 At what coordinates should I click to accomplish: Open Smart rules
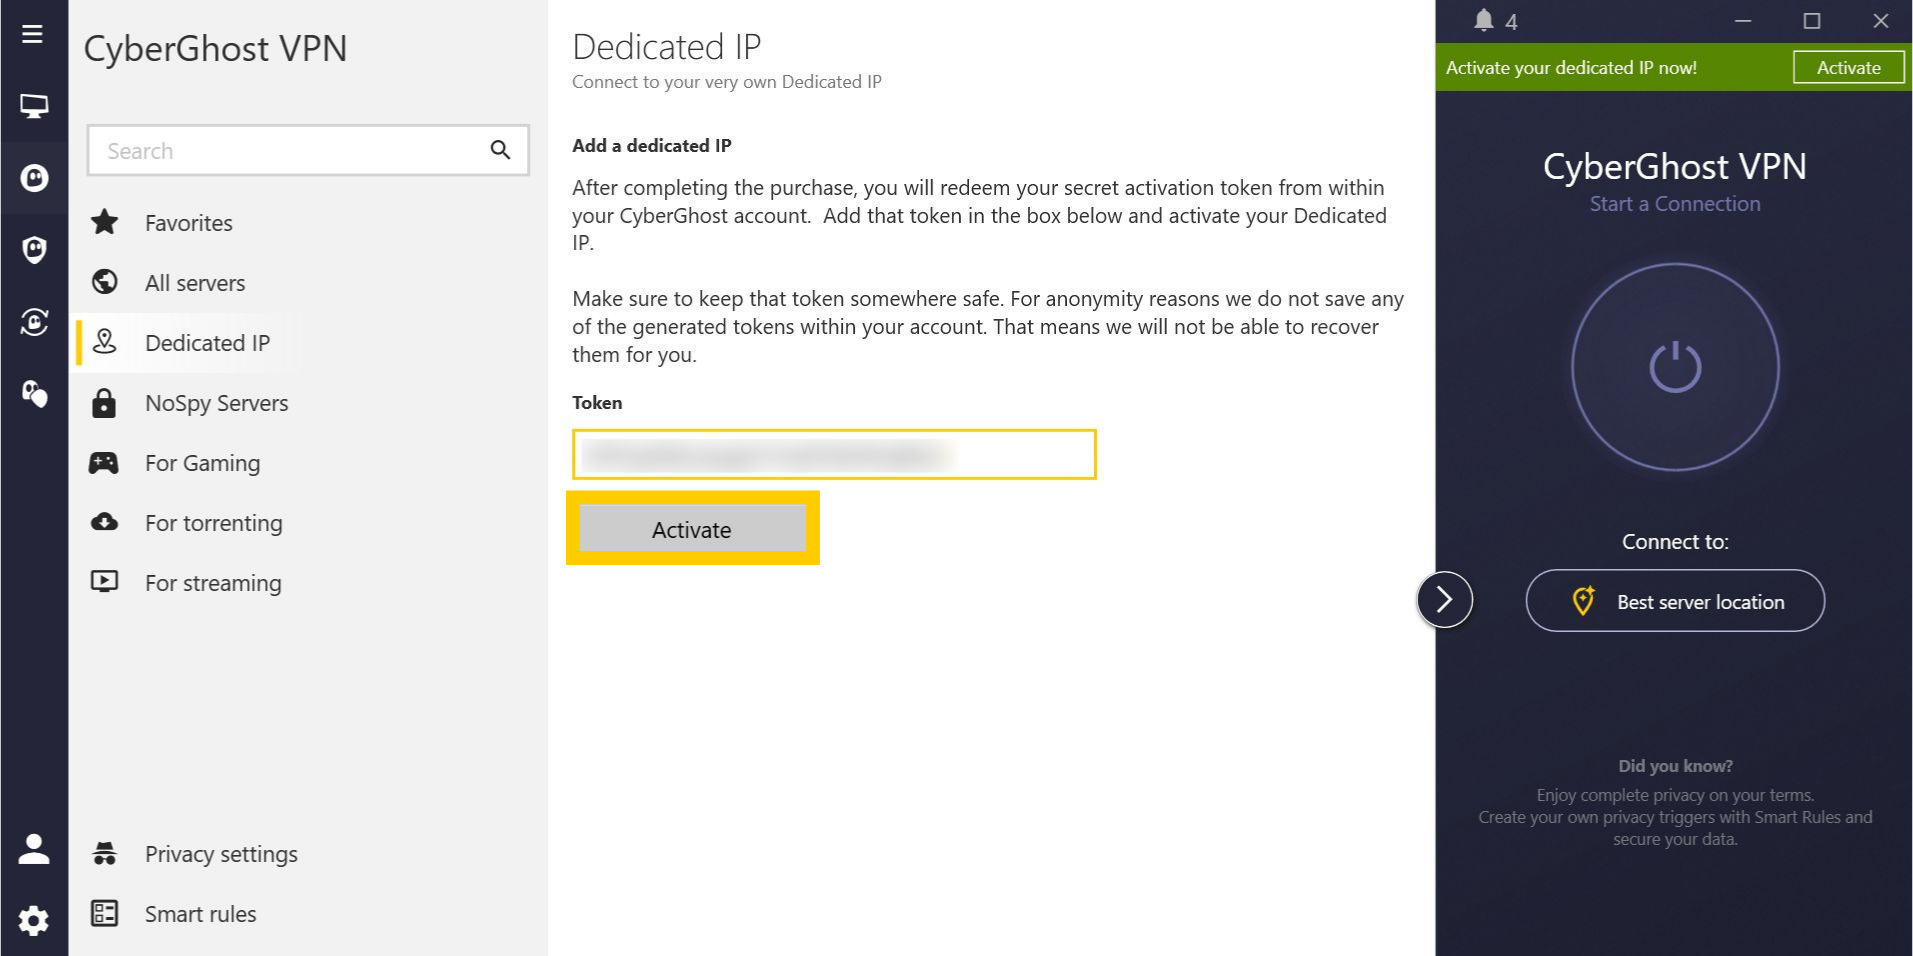pos(200,914)
